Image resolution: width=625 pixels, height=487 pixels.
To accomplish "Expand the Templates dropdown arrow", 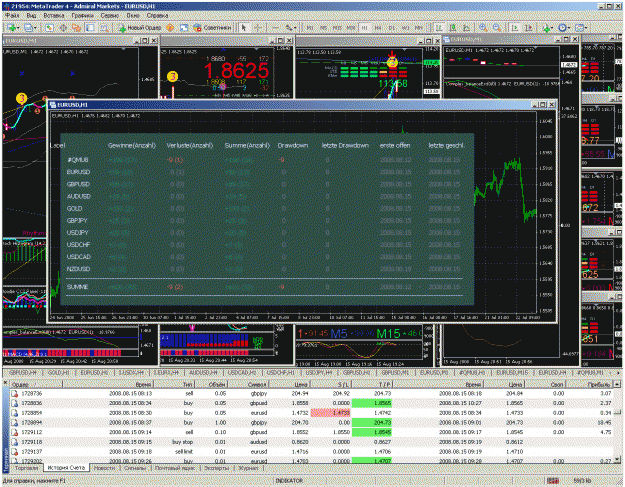I will coord(586,27).
